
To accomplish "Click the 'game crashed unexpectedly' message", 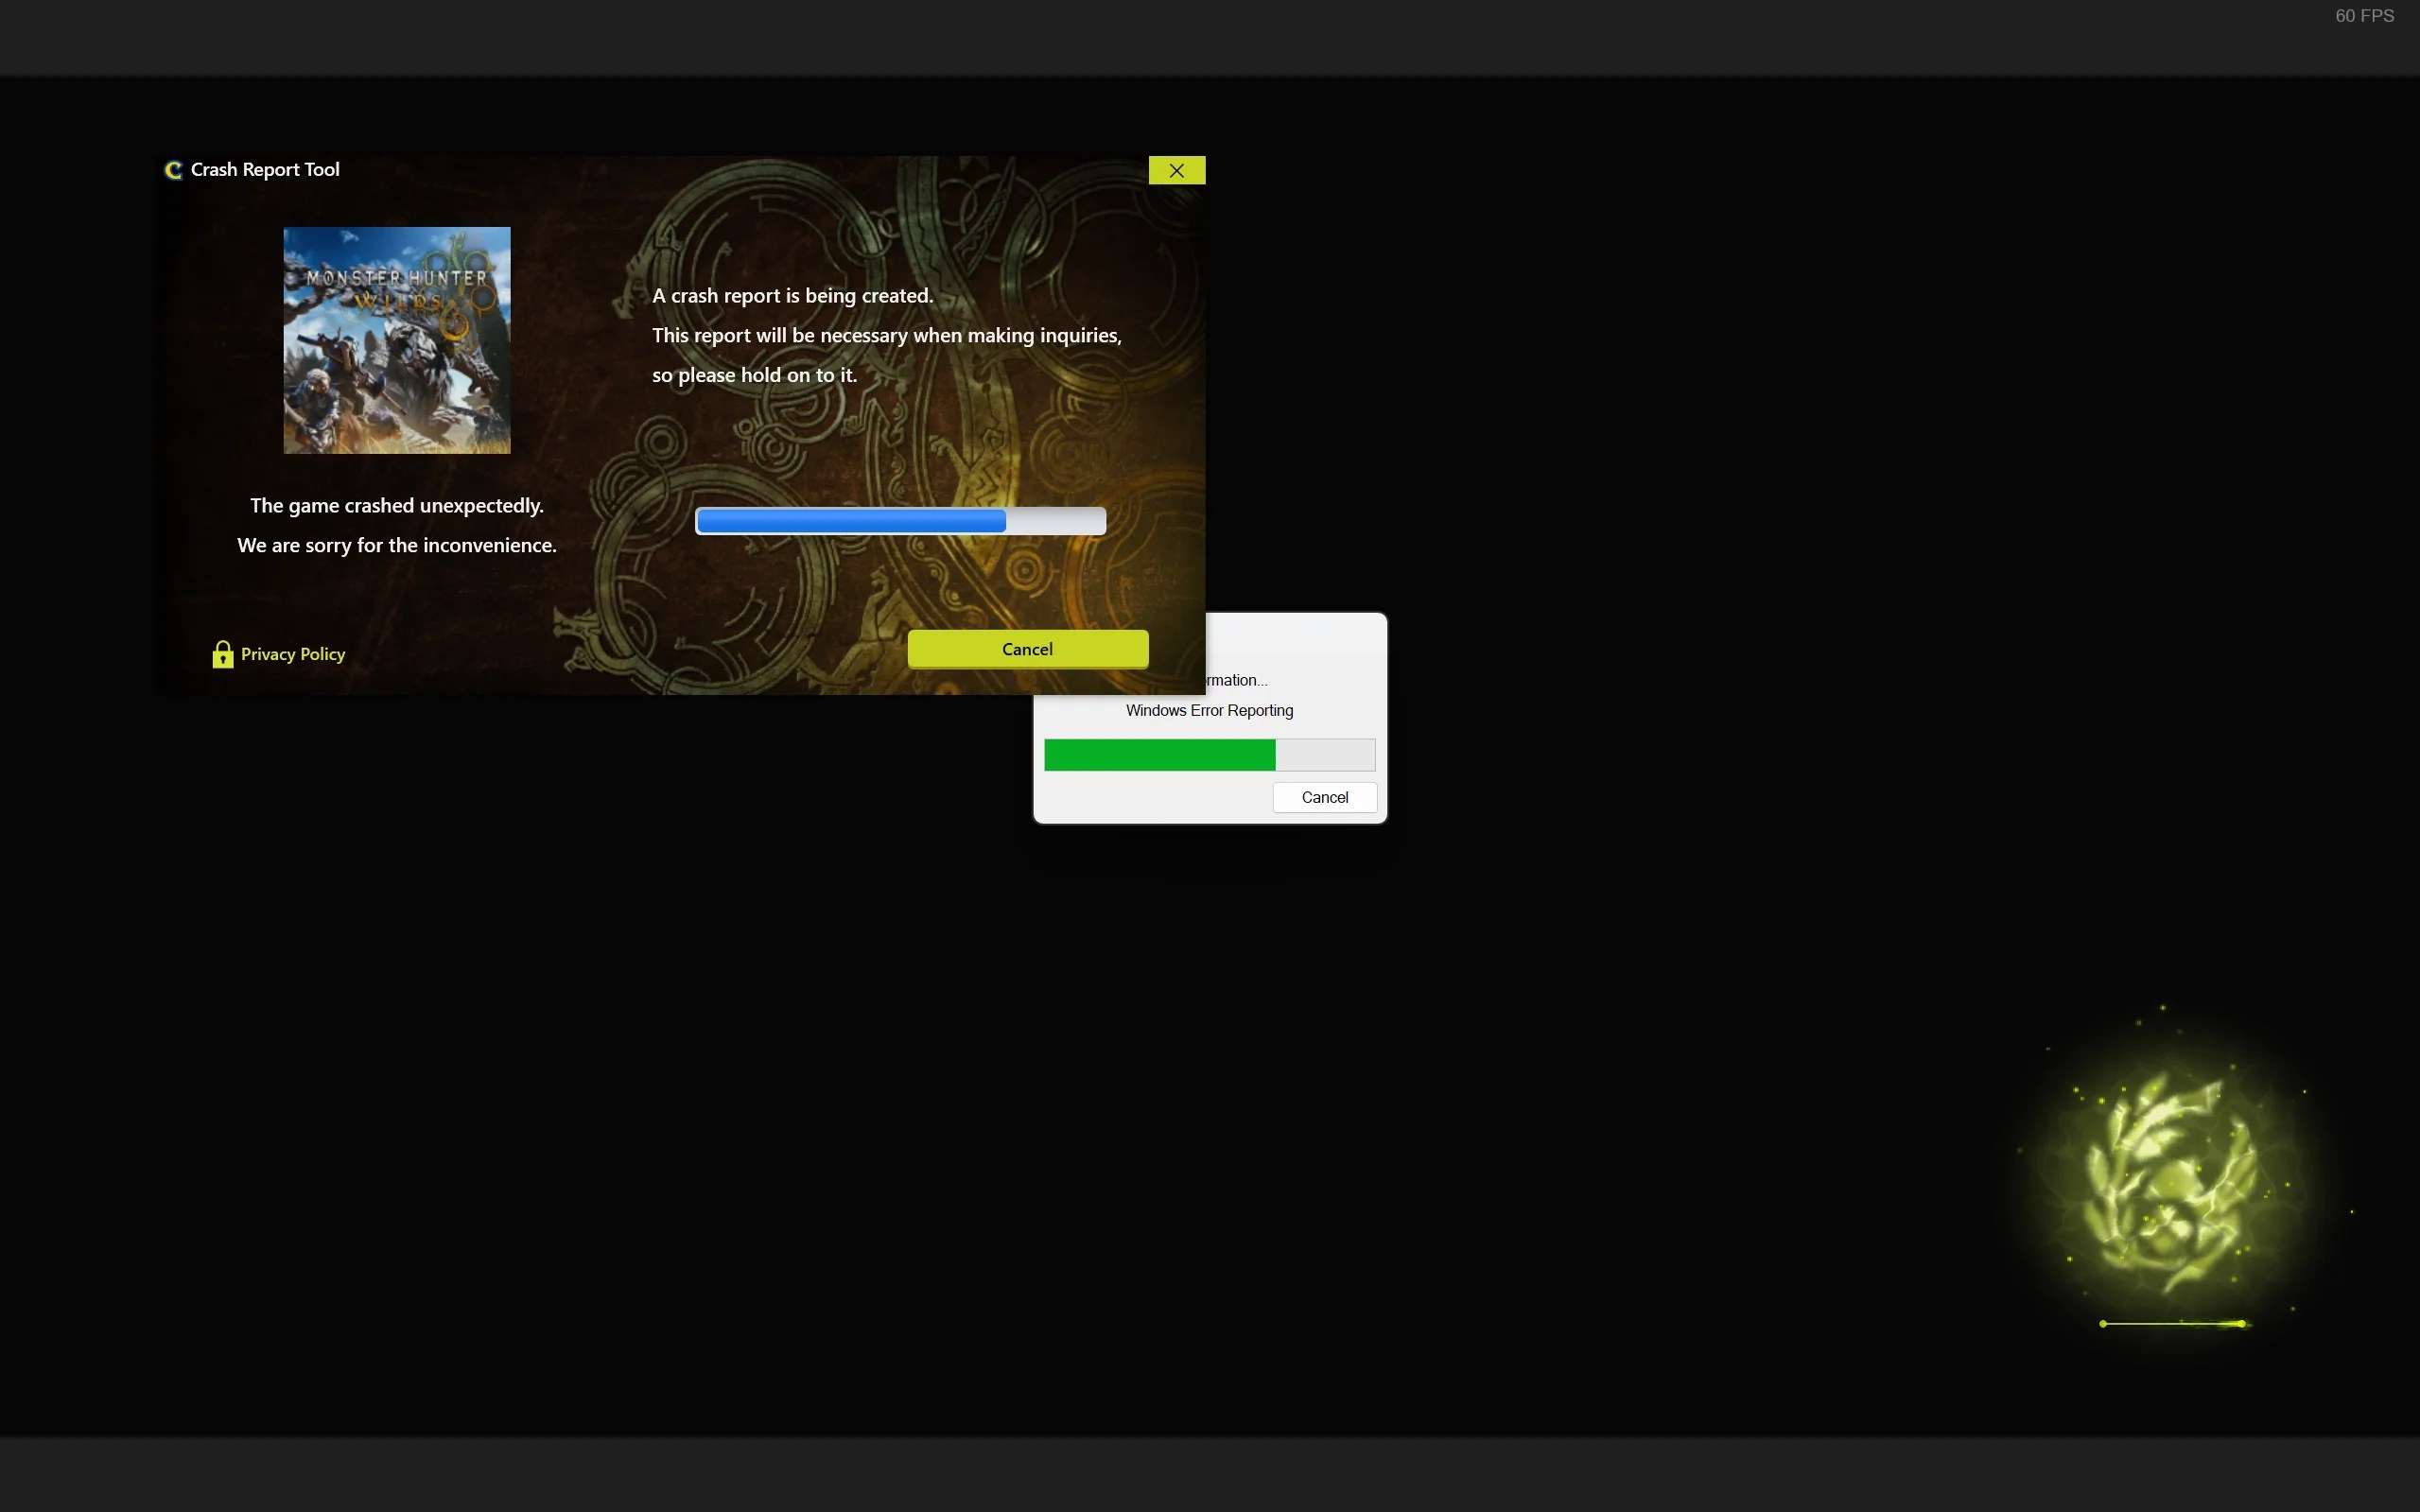I will (x=397, y=506).
